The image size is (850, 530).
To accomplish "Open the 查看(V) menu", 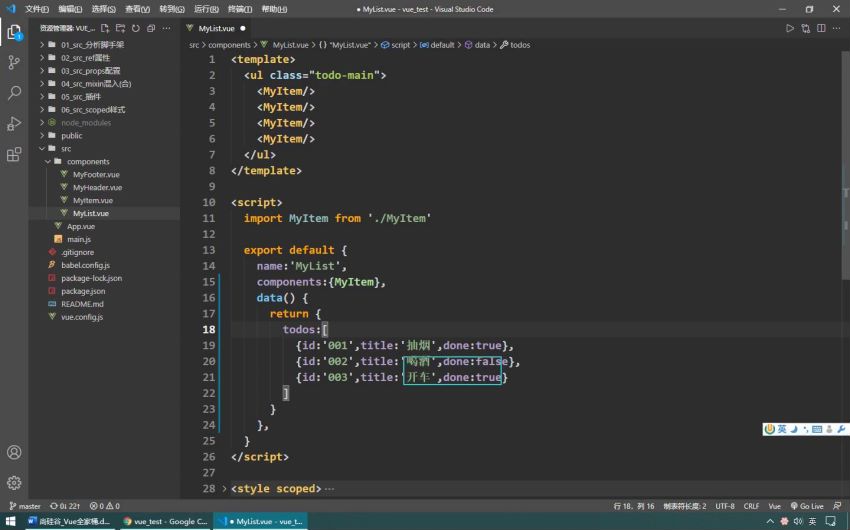I will 137,9.
